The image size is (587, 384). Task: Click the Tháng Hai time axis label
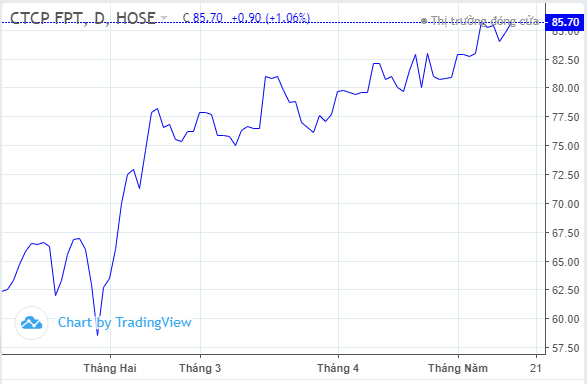110,368
